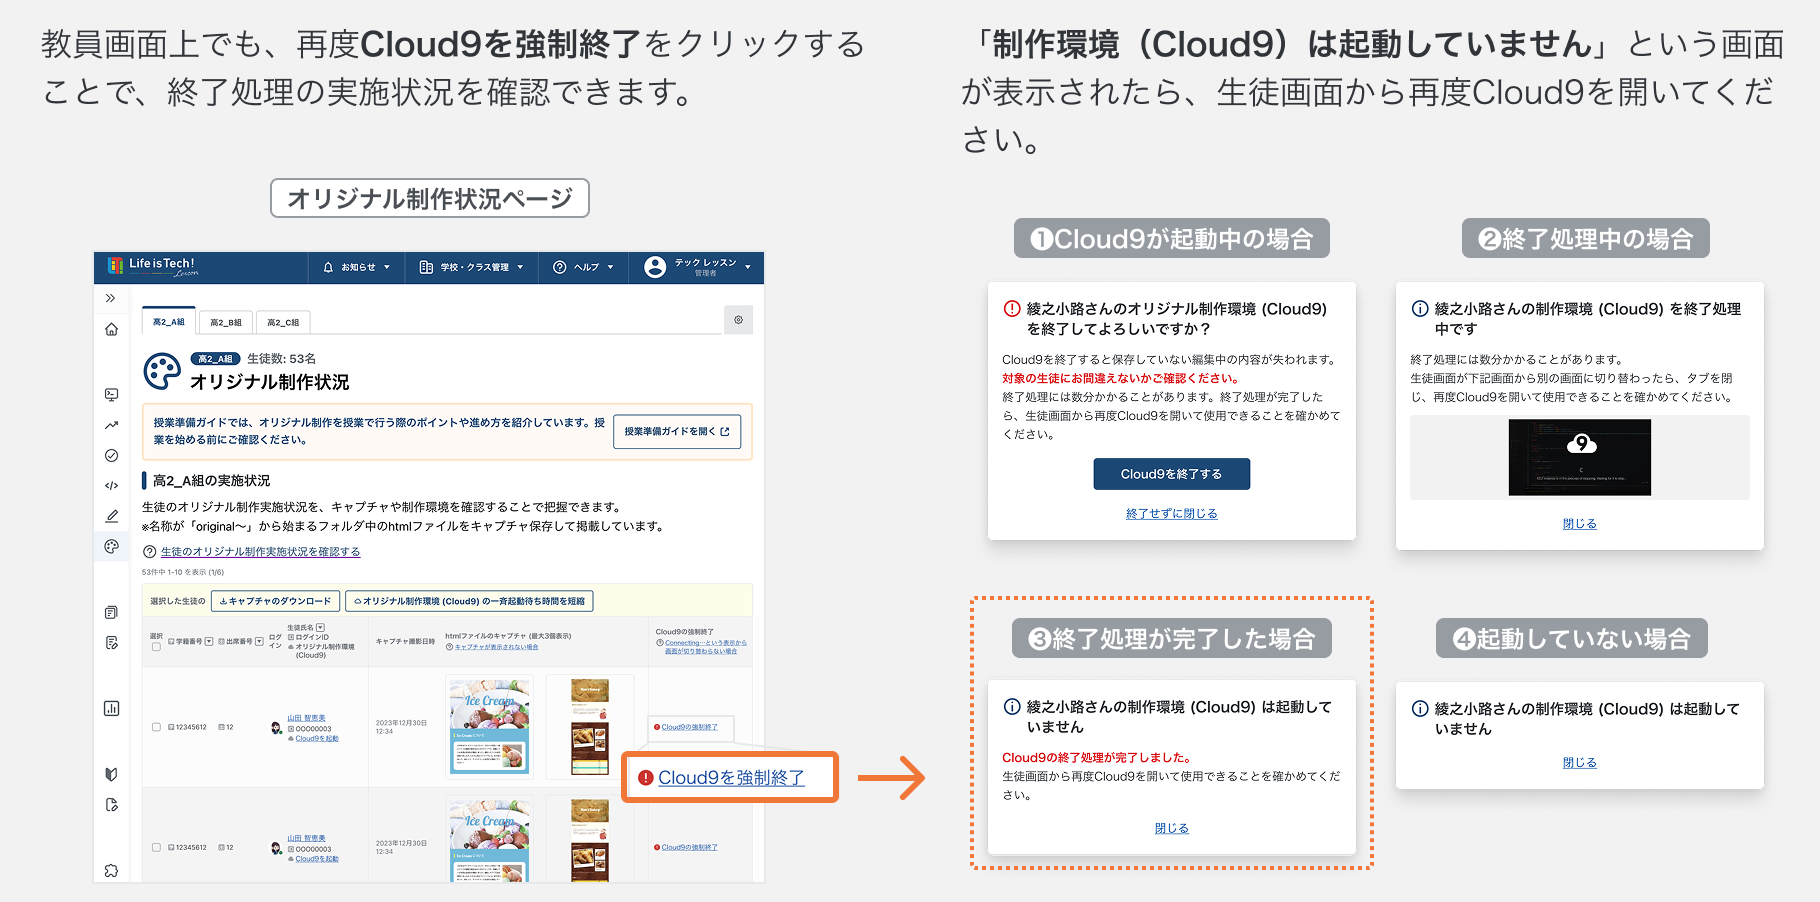Click 閉じる in the 起動していない場合 dialog
Viewport: 1820px width, 902px height.
1580,762
